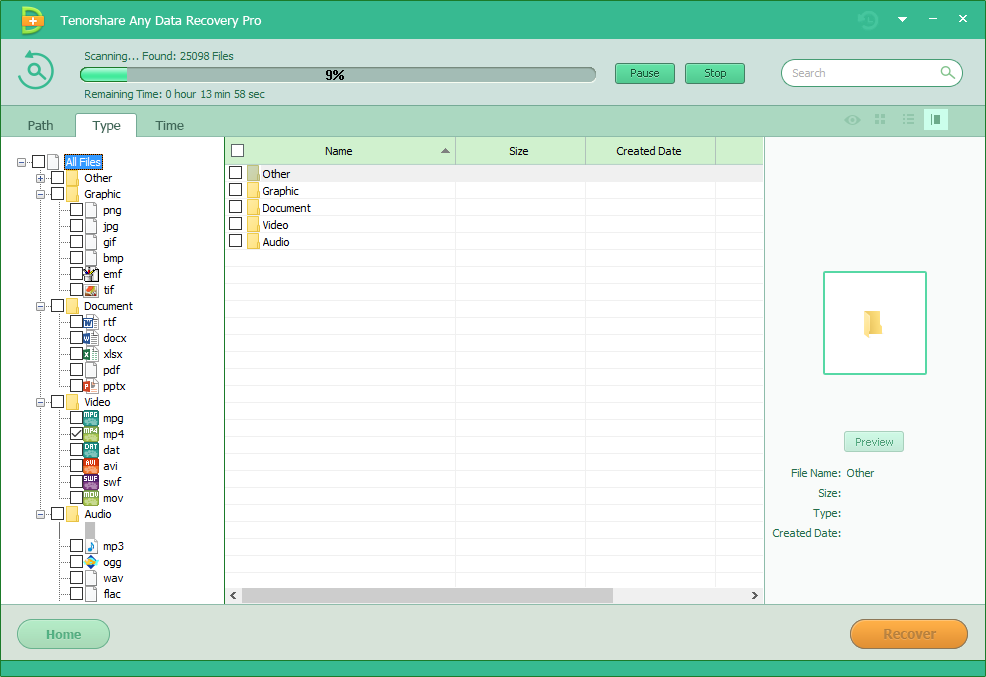Click the Recover button
Screen dimensions: 986x677
point(908,633)
